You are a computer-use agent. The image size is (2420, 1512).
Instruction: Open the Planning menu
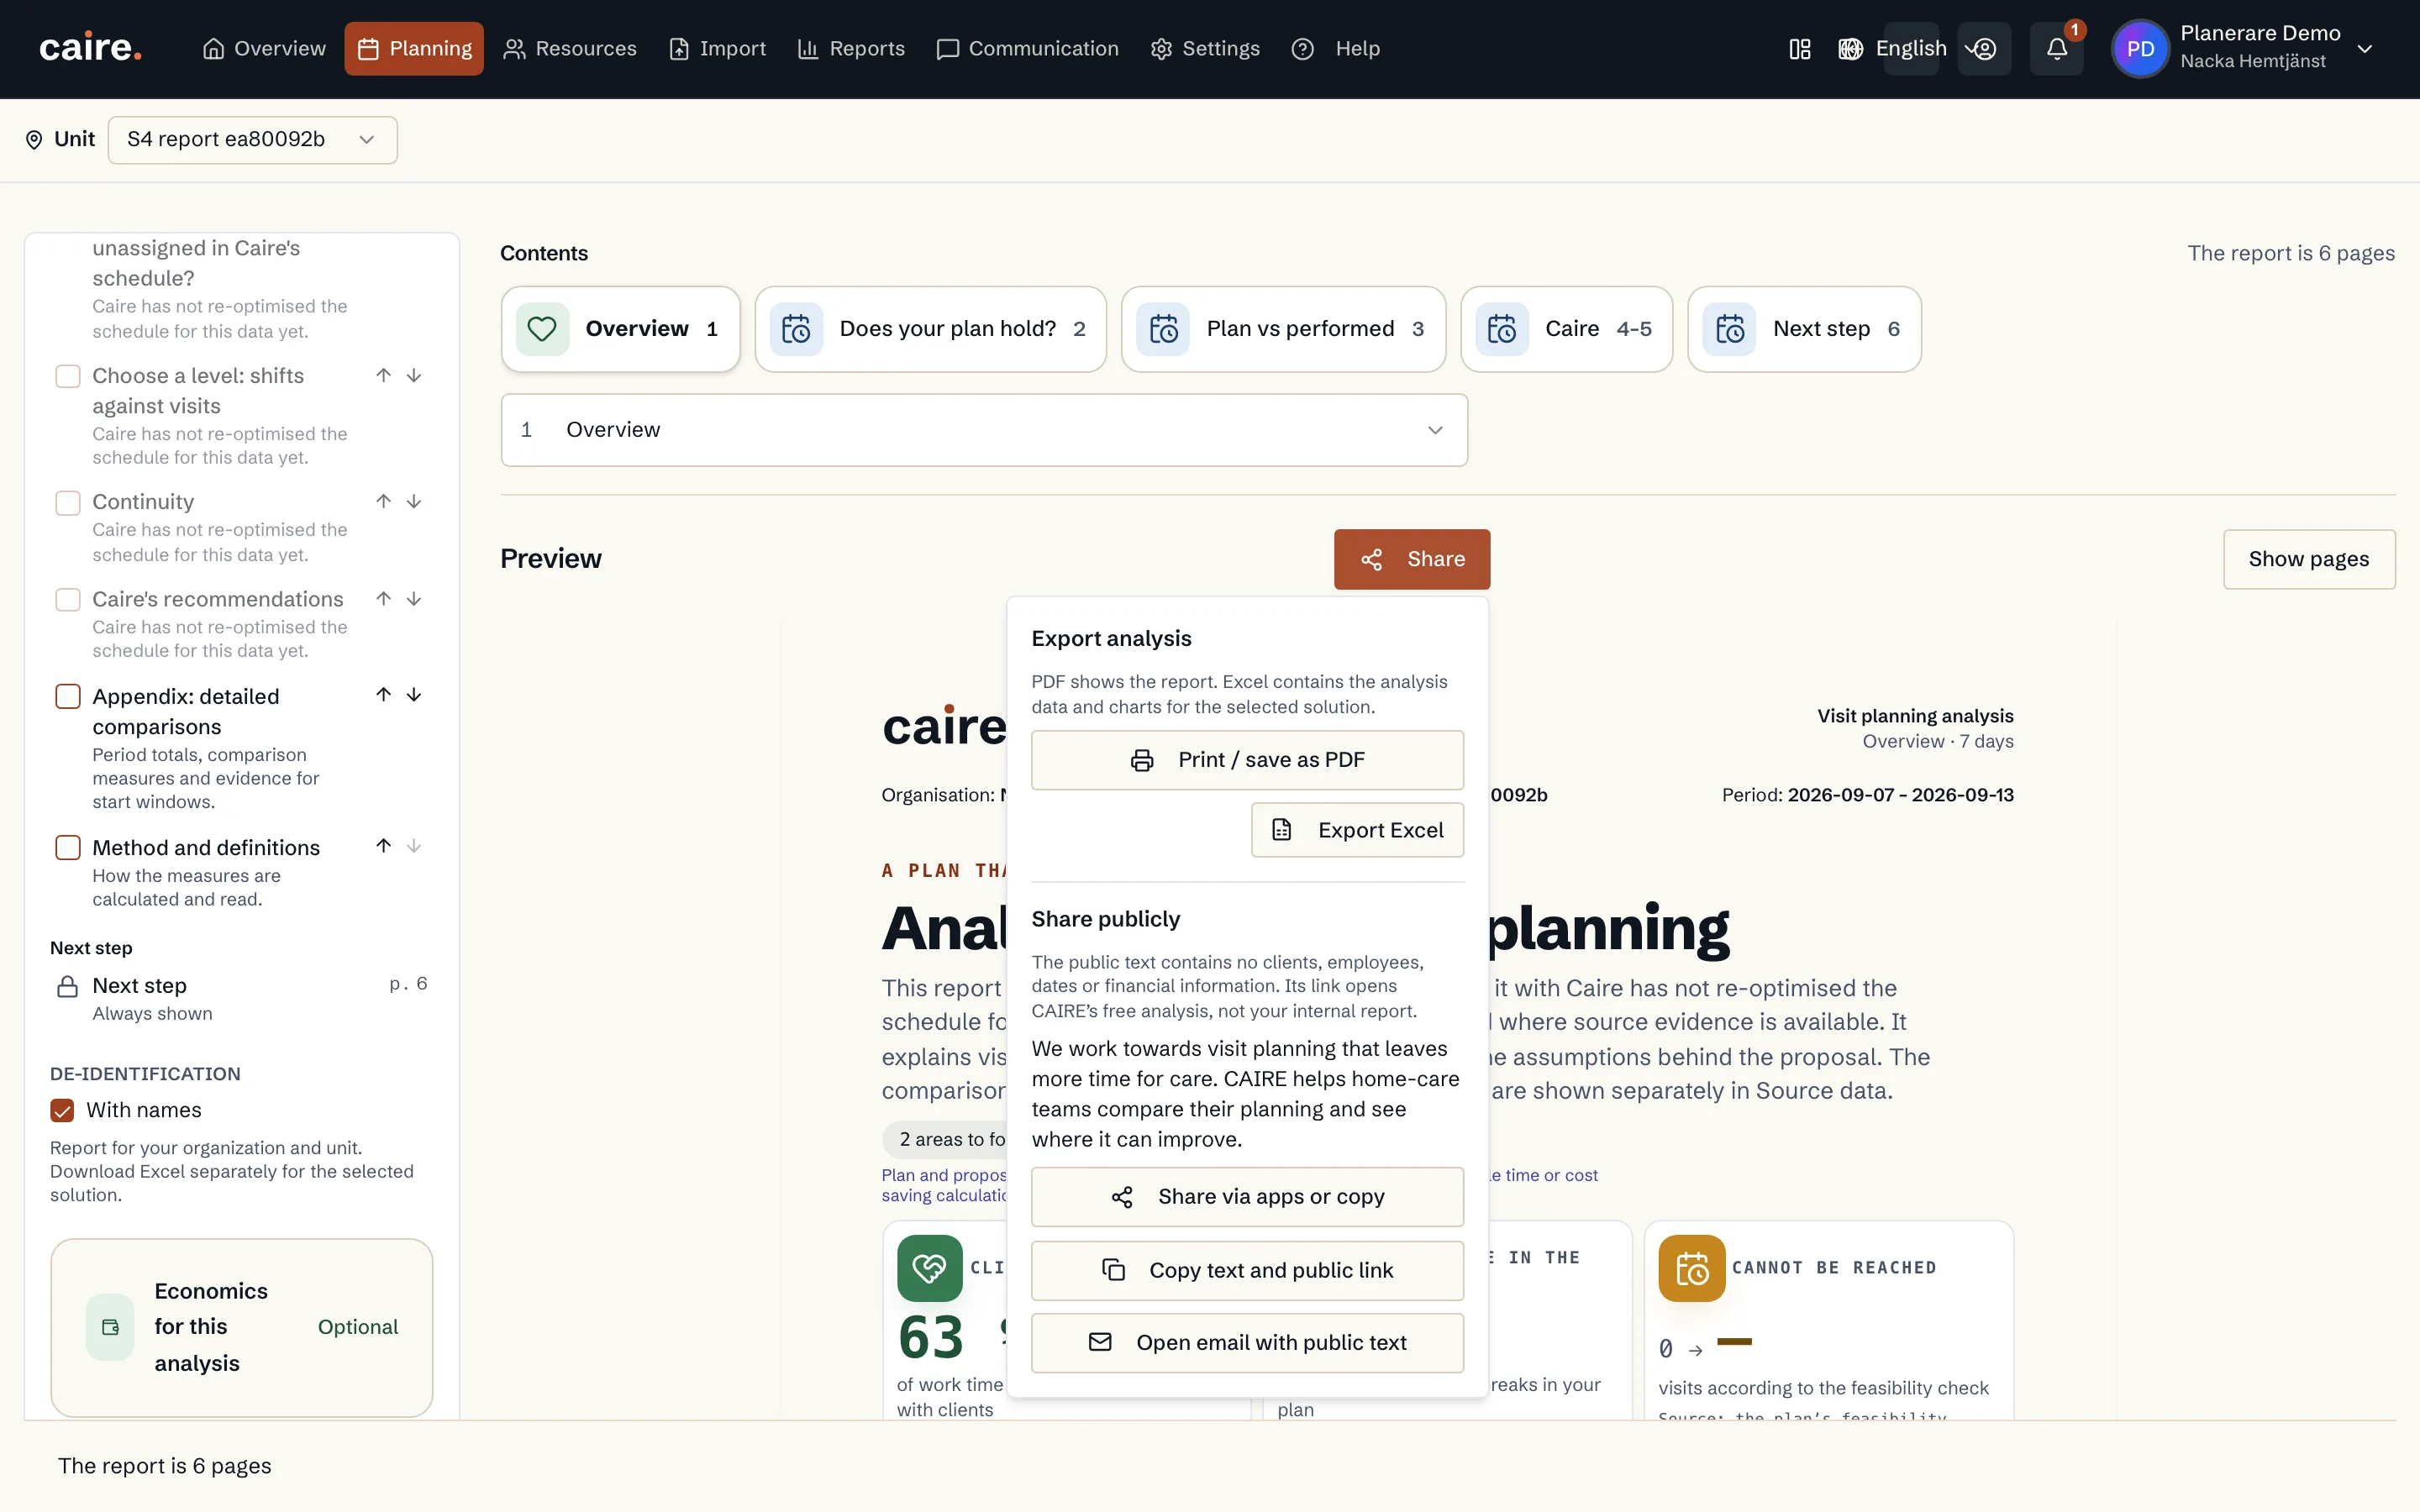click(x=414, y=48)
